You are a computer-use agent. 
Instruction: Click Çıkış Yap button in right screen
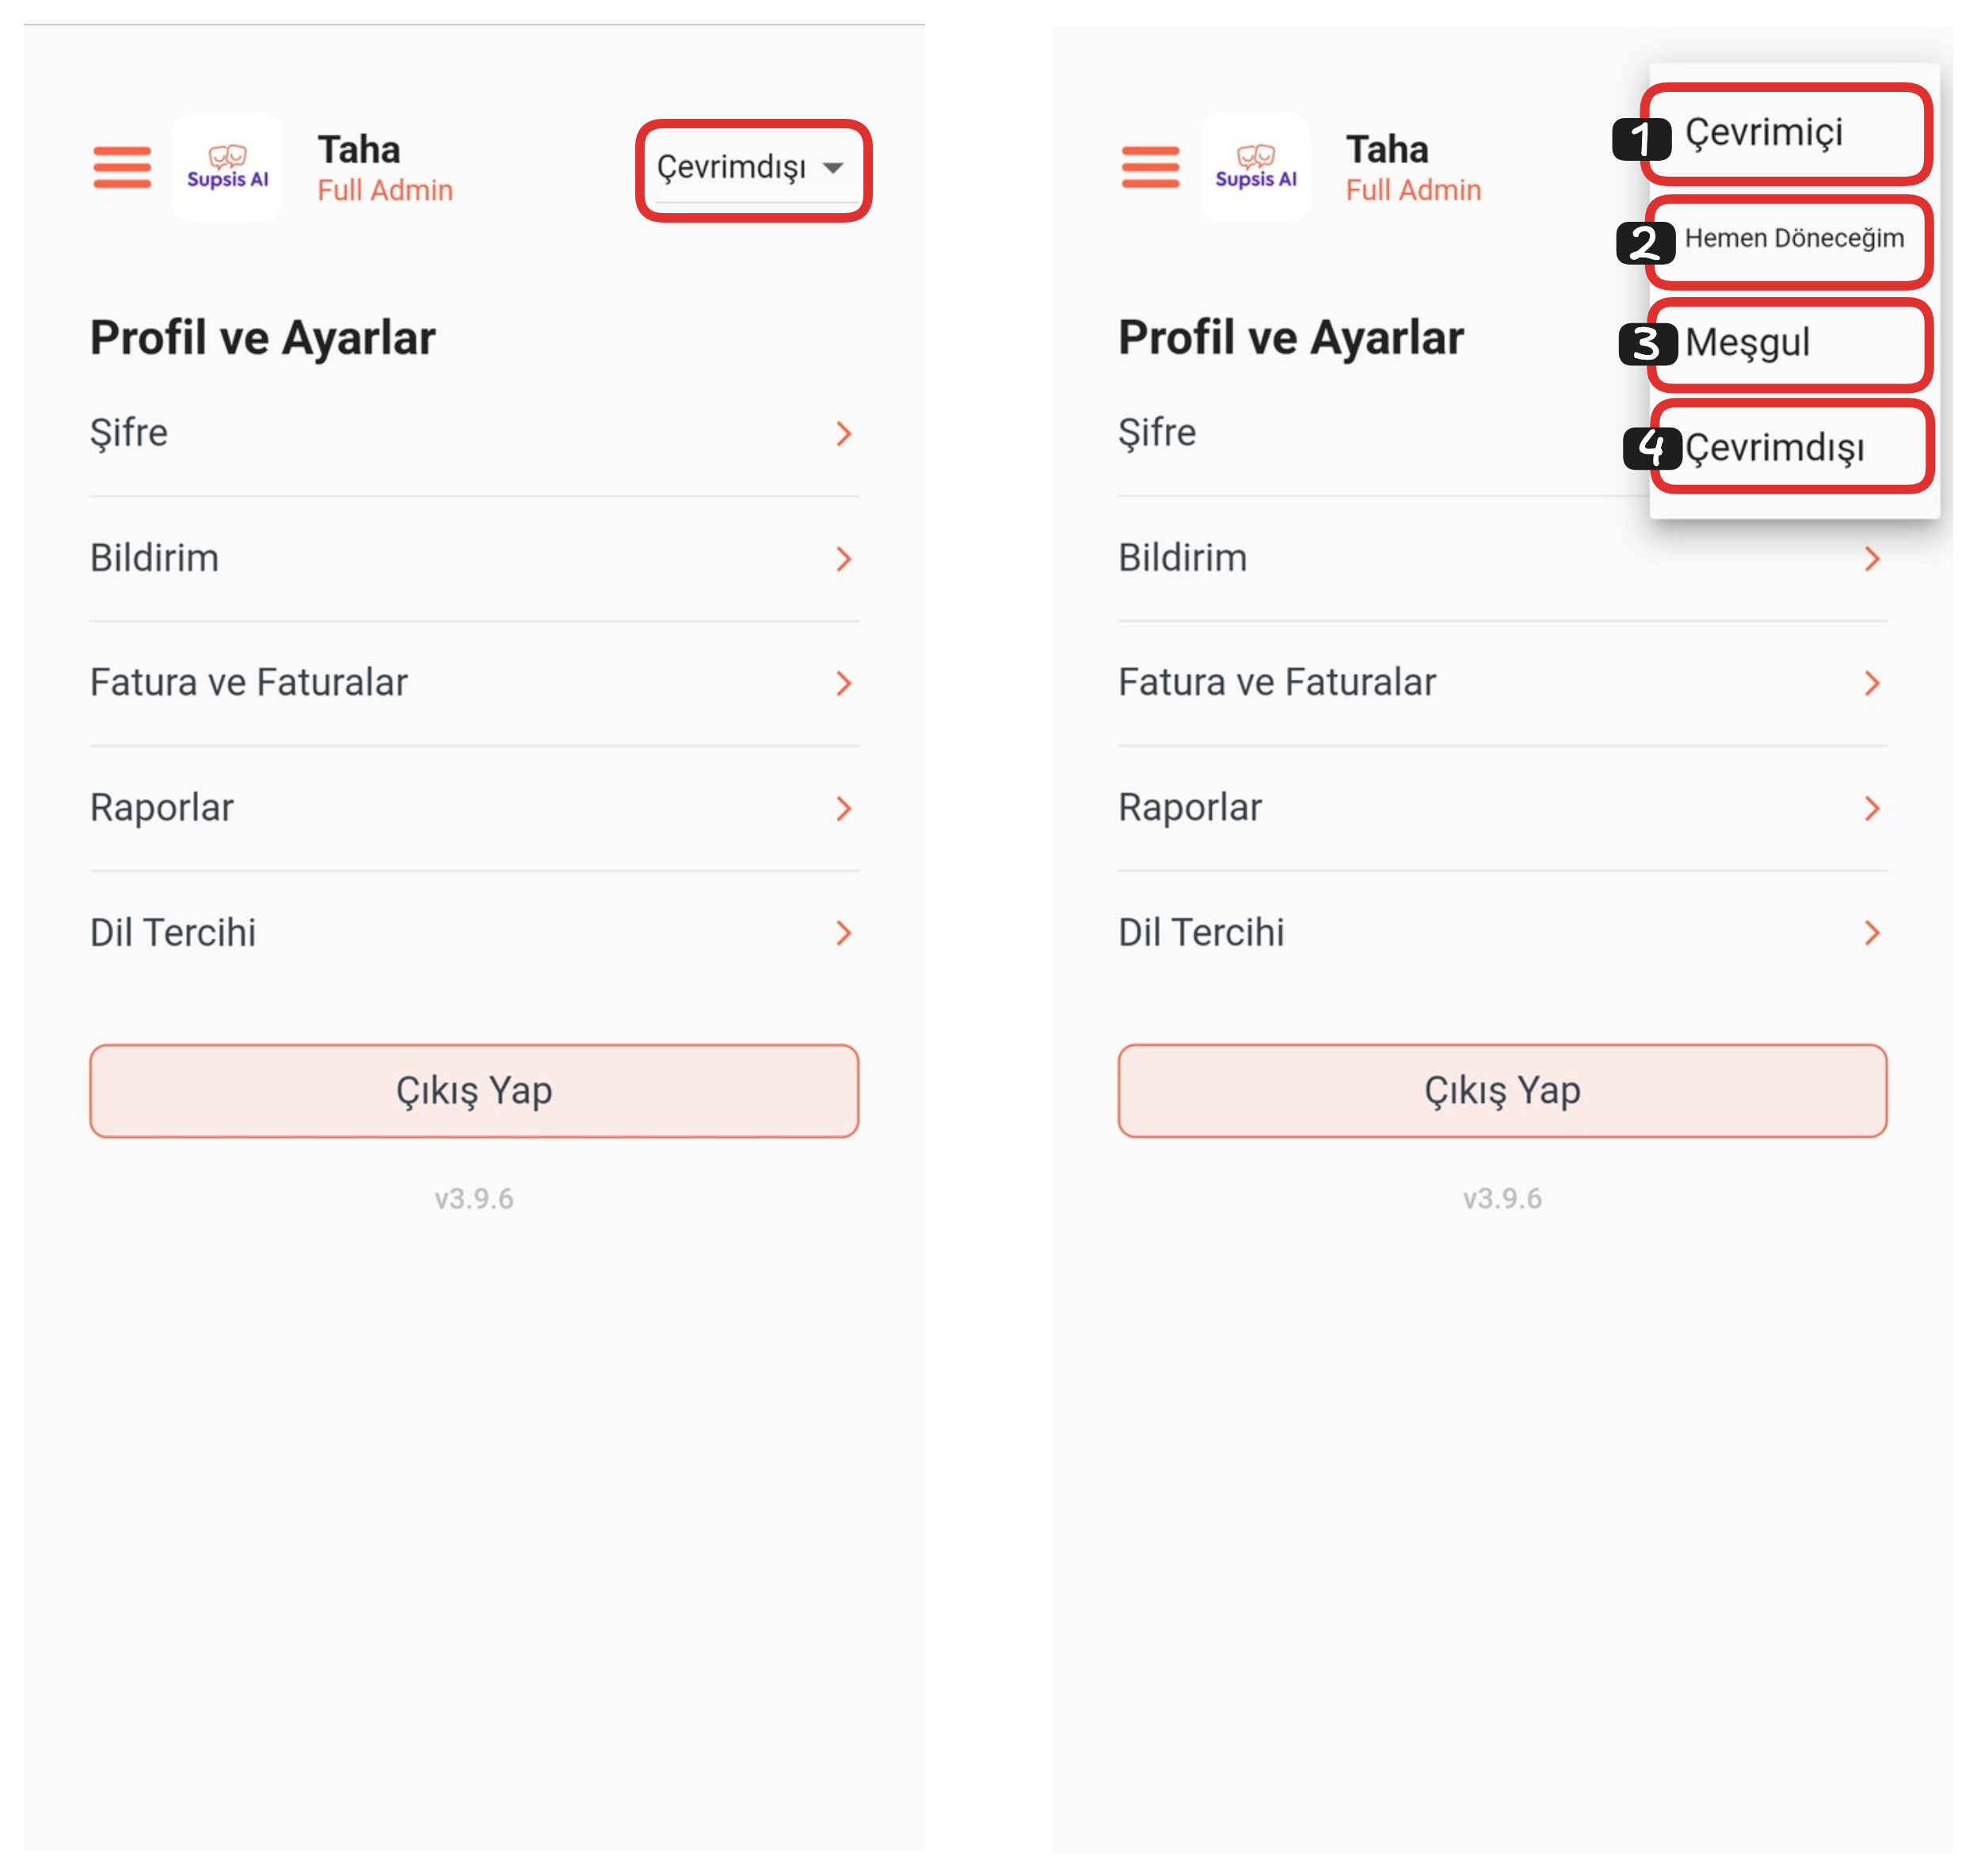(1502, 1091)
